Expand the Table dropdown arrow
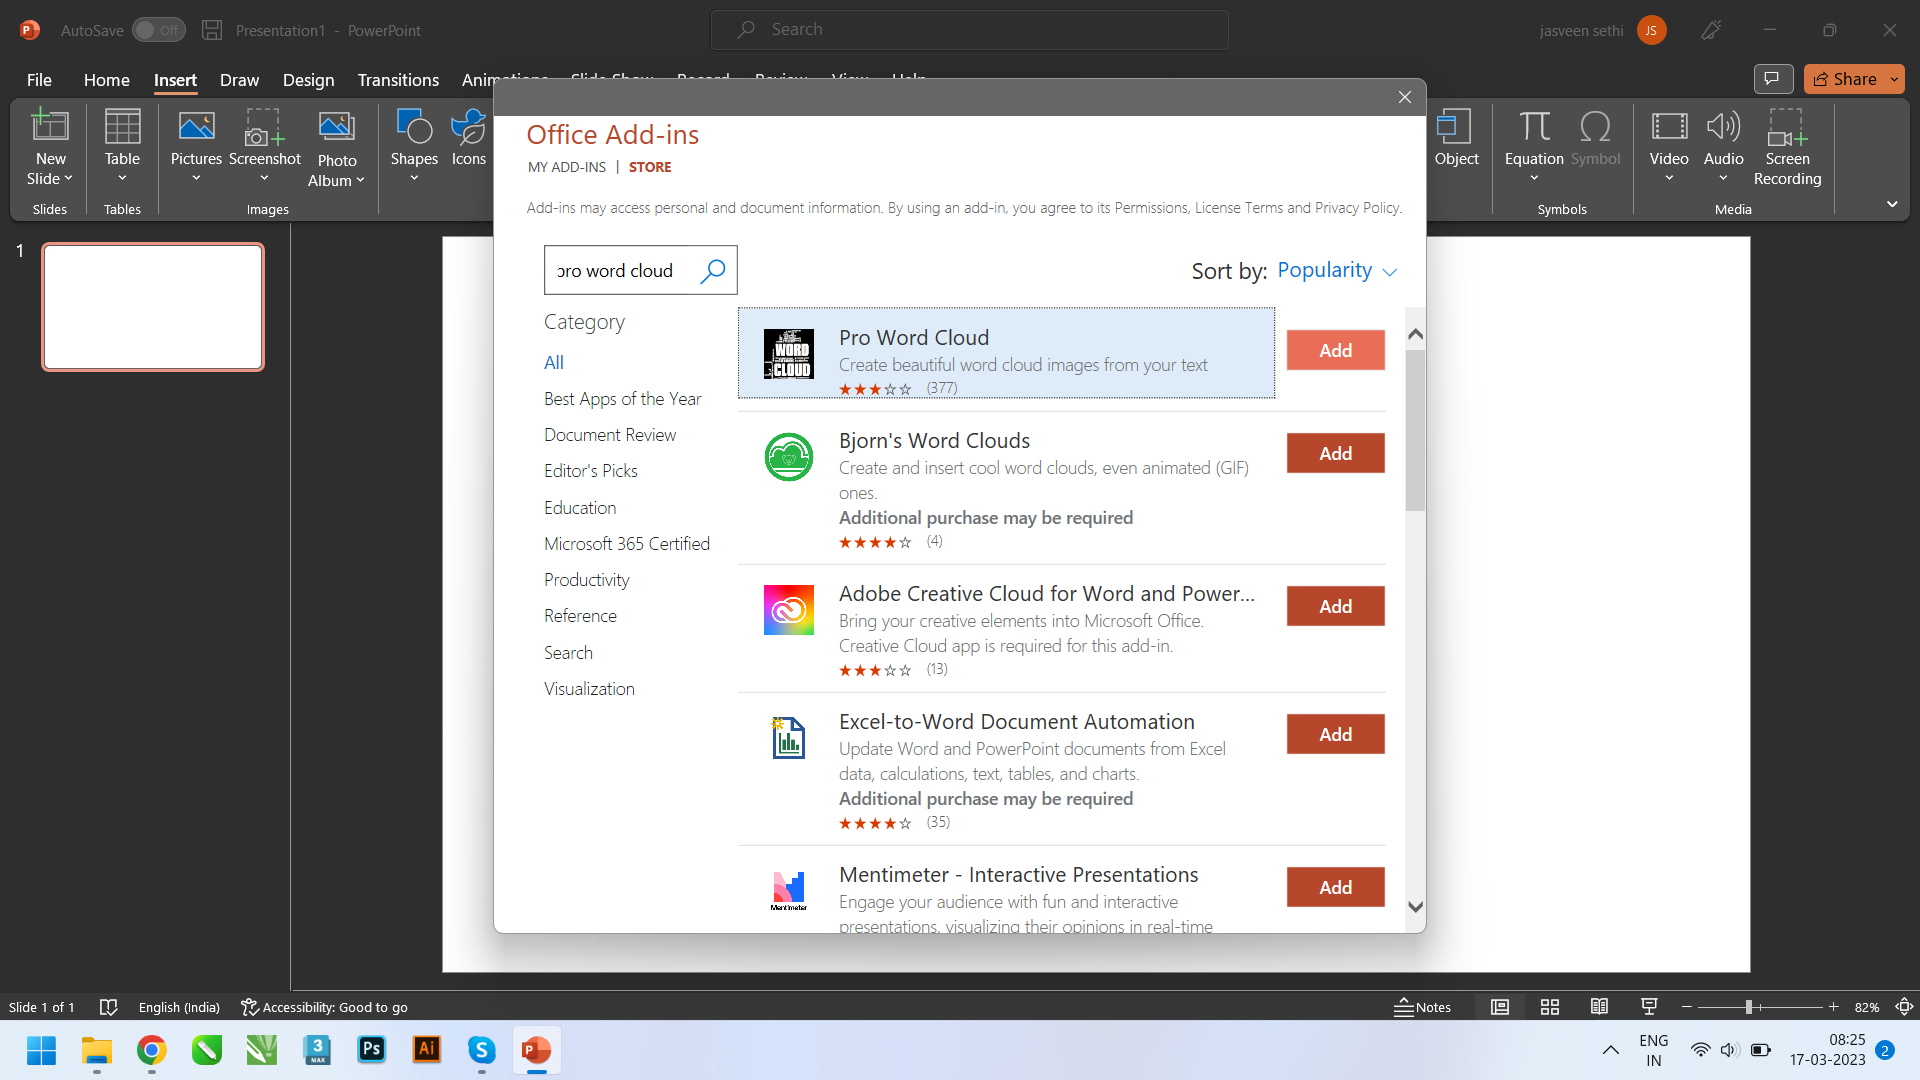Image resolution: width=1920 pixels, height=1080 pixels. click(122, 179)
